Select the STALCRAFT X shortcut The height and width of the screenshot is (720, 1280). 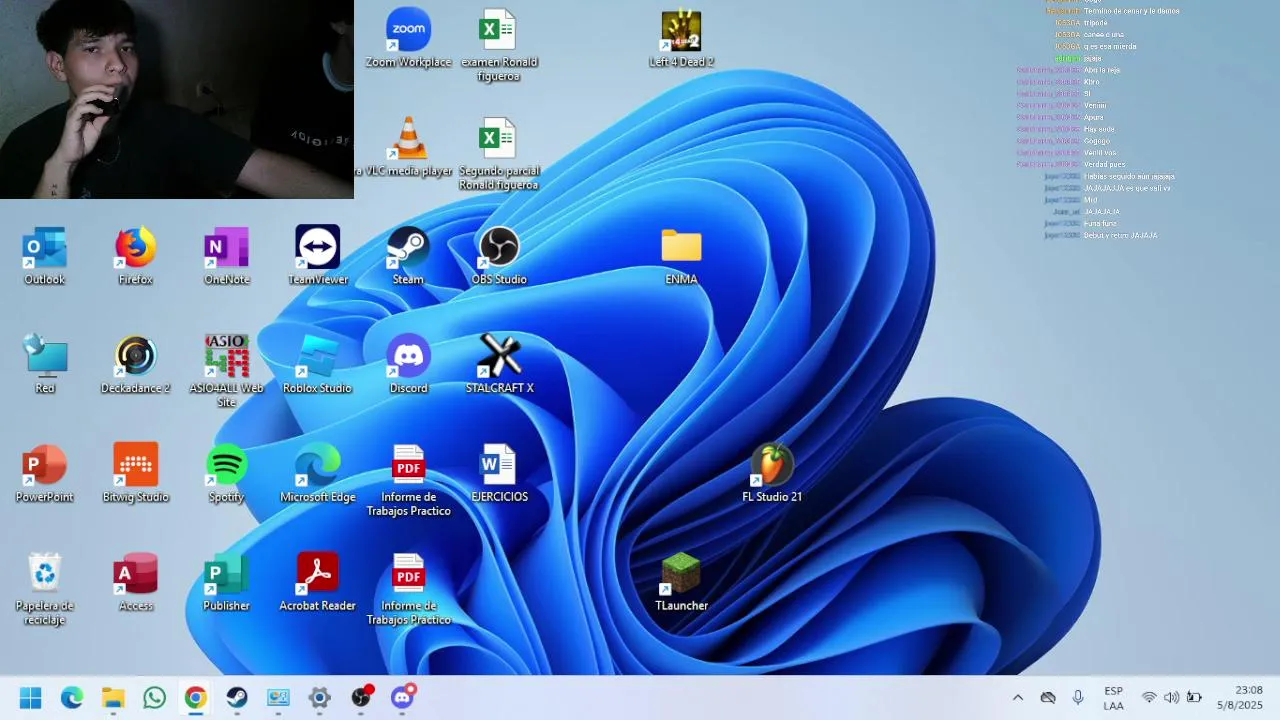[499, 364]
